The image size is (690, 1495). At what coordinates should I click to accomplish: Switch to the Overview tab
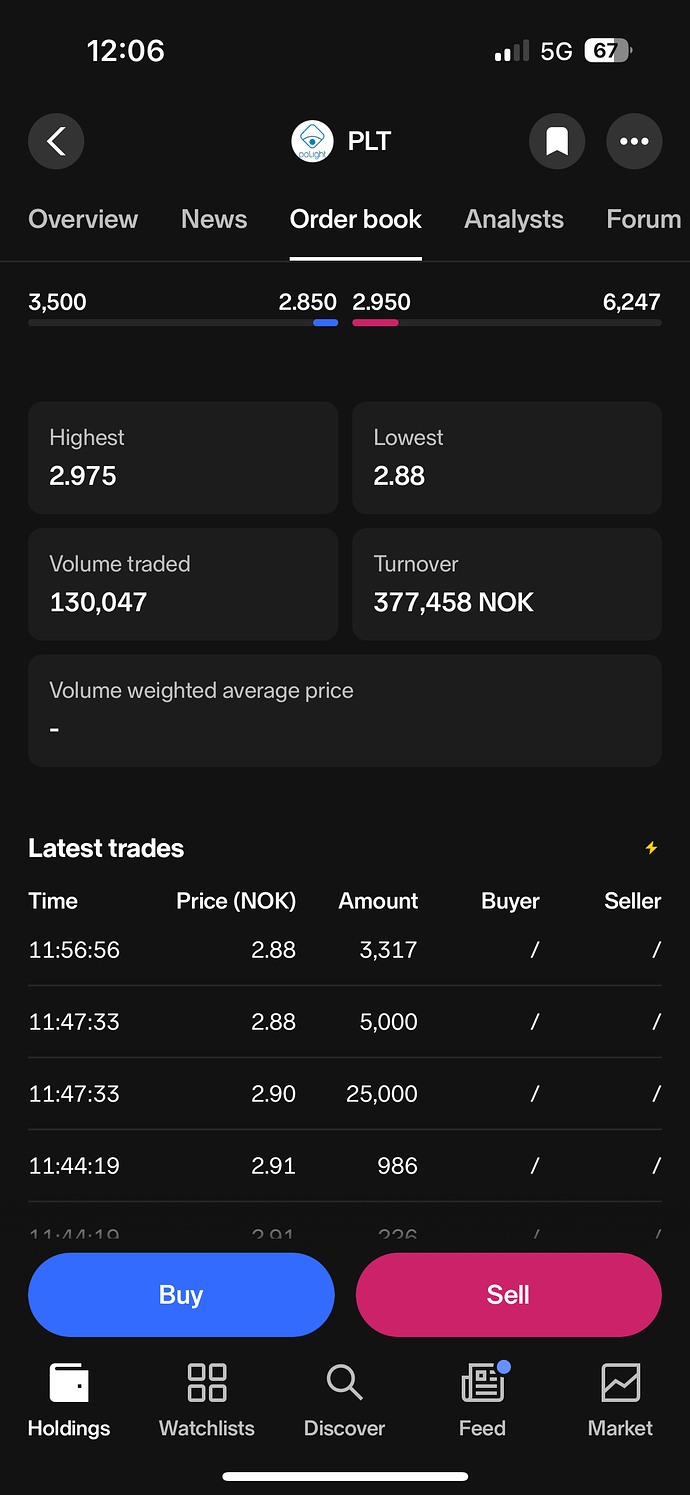(x=83, y=219)
